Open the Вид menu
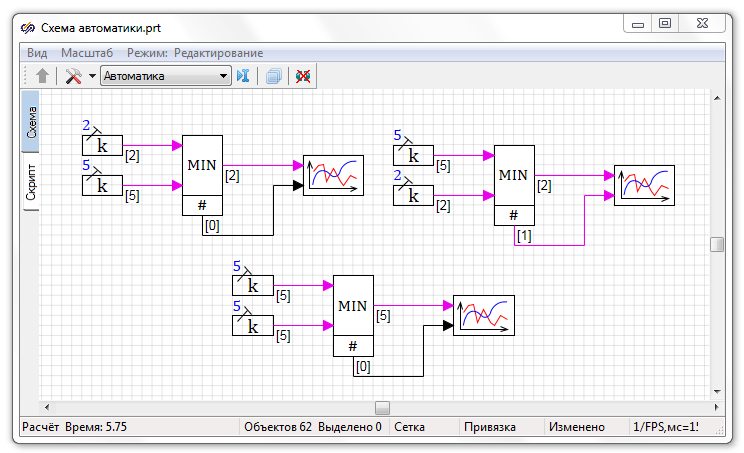Image resolution: width=744 pixels, height=453 pixels. (x=37, y=52)
